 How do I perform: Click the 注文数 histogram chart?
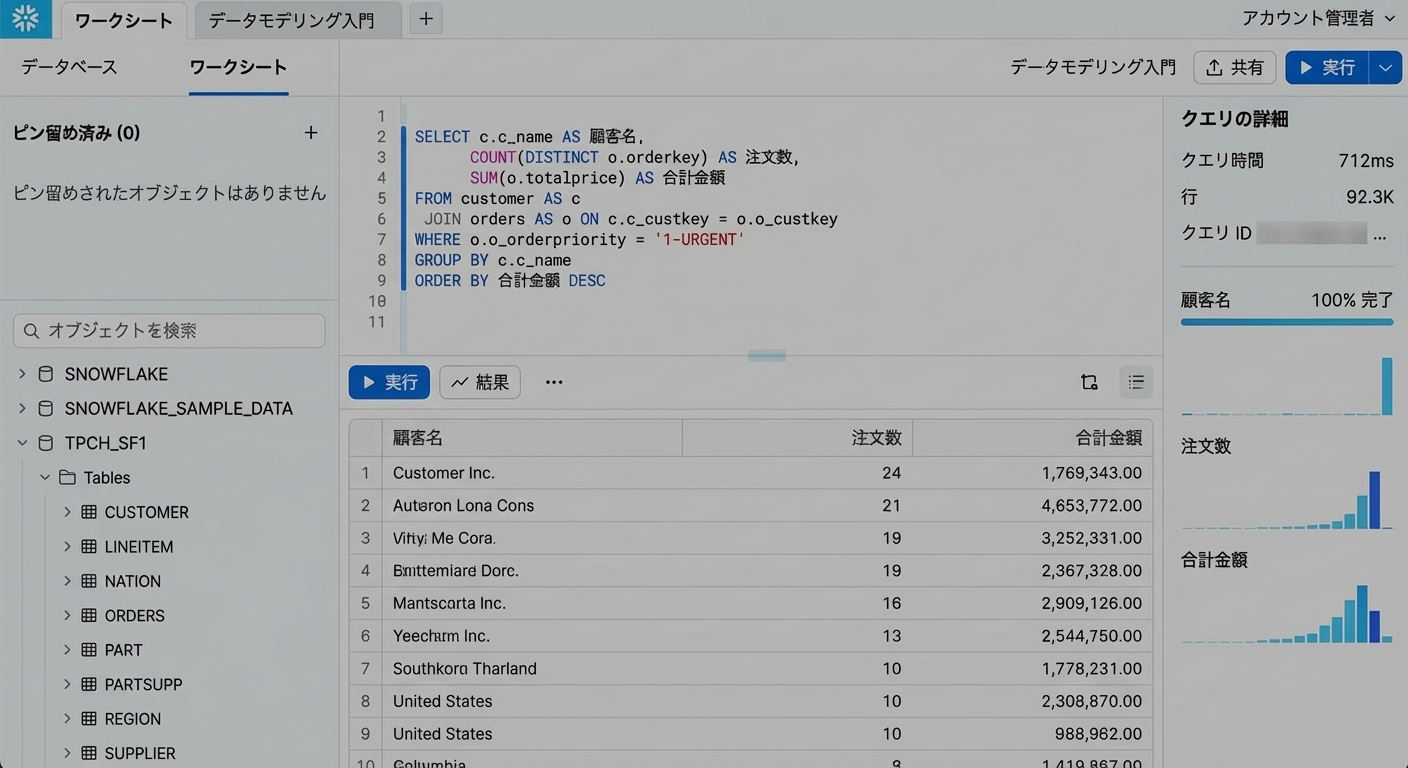[1287, 499]
